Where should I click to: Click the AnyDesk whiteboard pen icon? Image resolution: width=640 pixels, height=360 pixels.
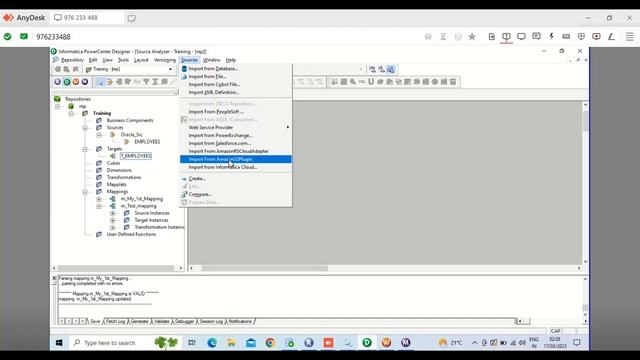coord(611,36)
